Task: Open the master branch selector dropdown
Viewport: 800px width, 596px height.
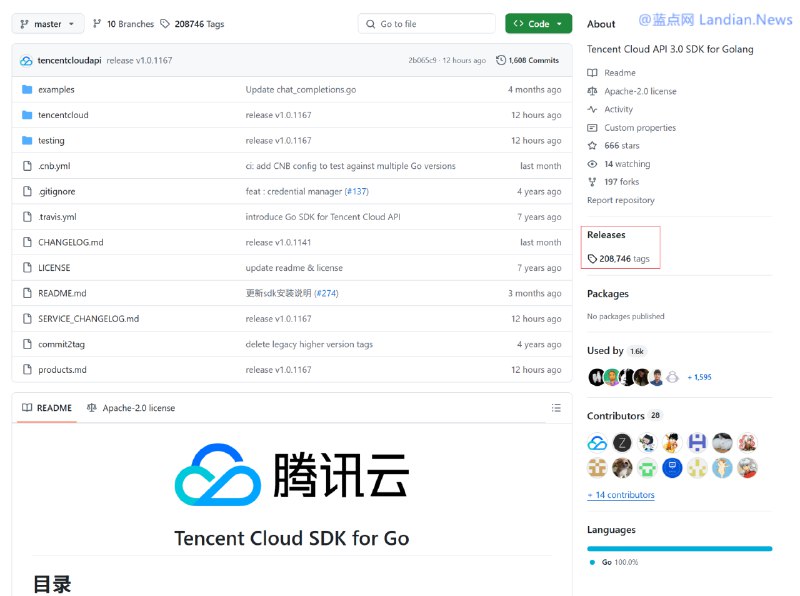Action: click(x=47, y=23)
